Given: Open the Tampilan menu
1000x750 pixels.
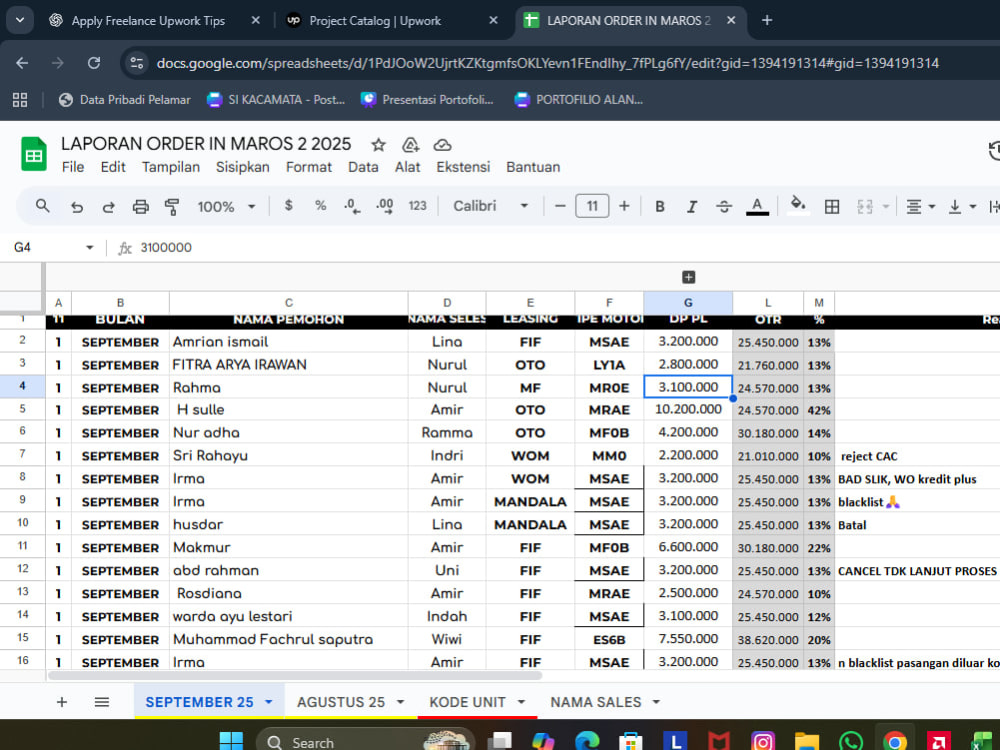Looking at the screenshot, I should point(171,167).
